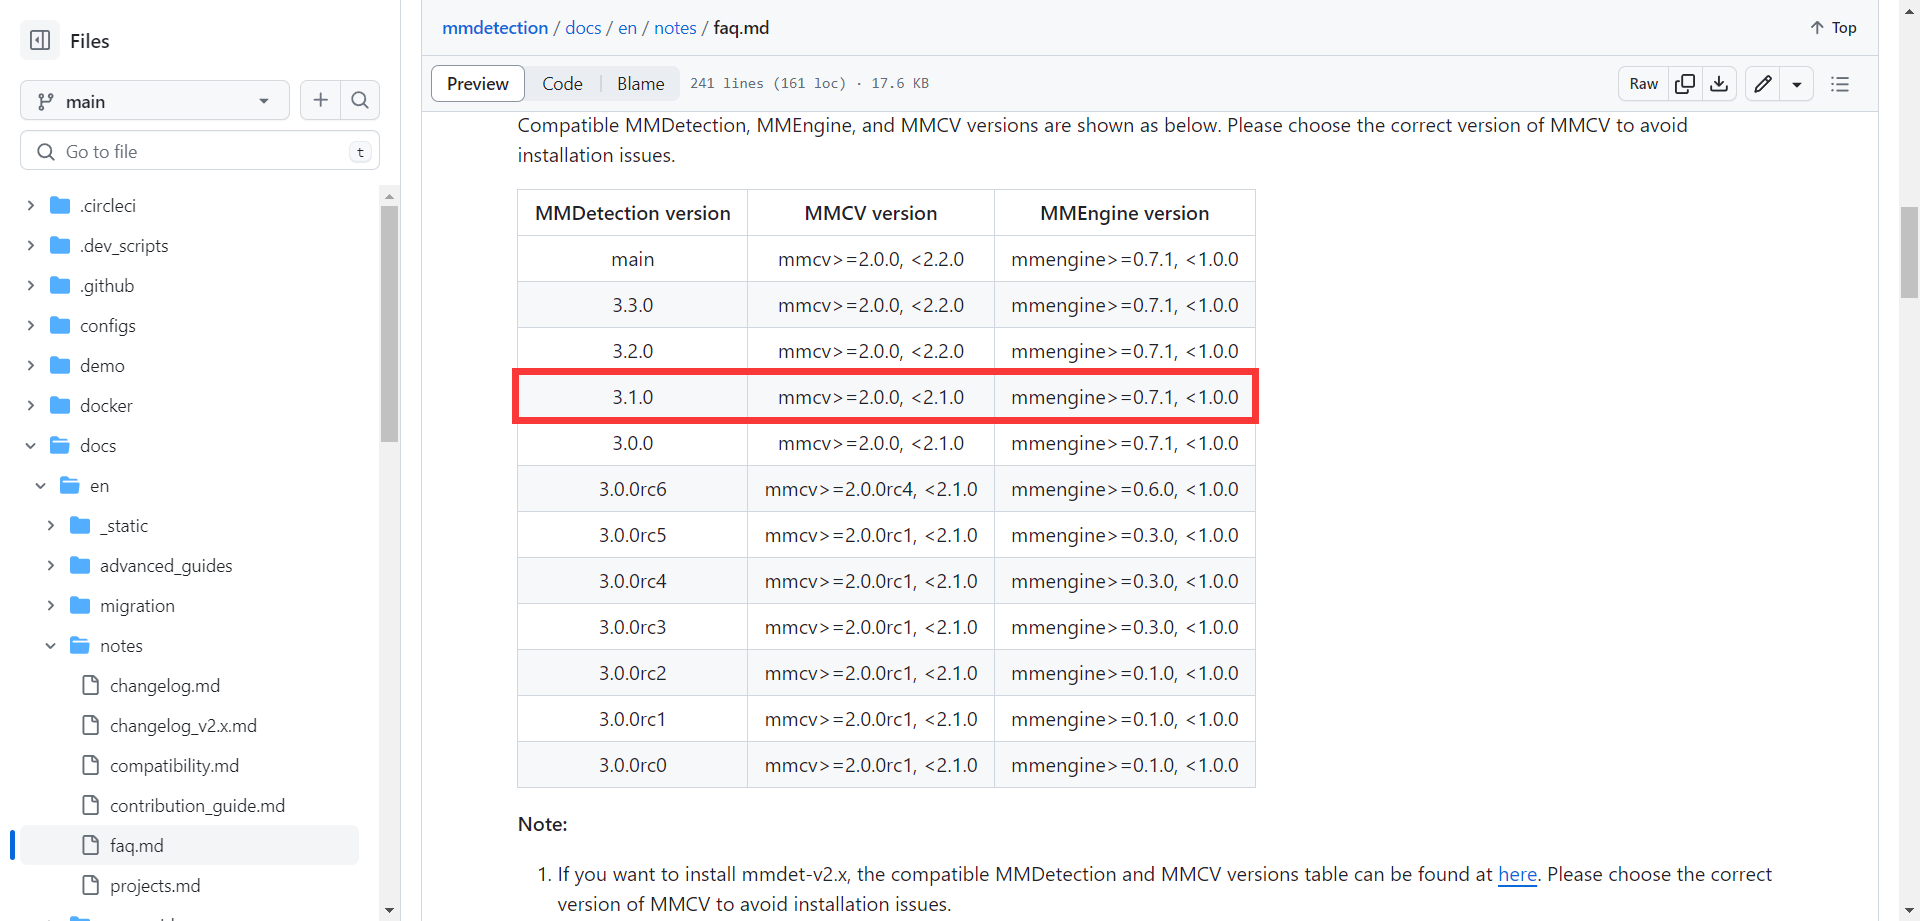Viewport: 1920px width, 921px height.
Task: Expand the migration folder chevron
Action: pos(50,605)
